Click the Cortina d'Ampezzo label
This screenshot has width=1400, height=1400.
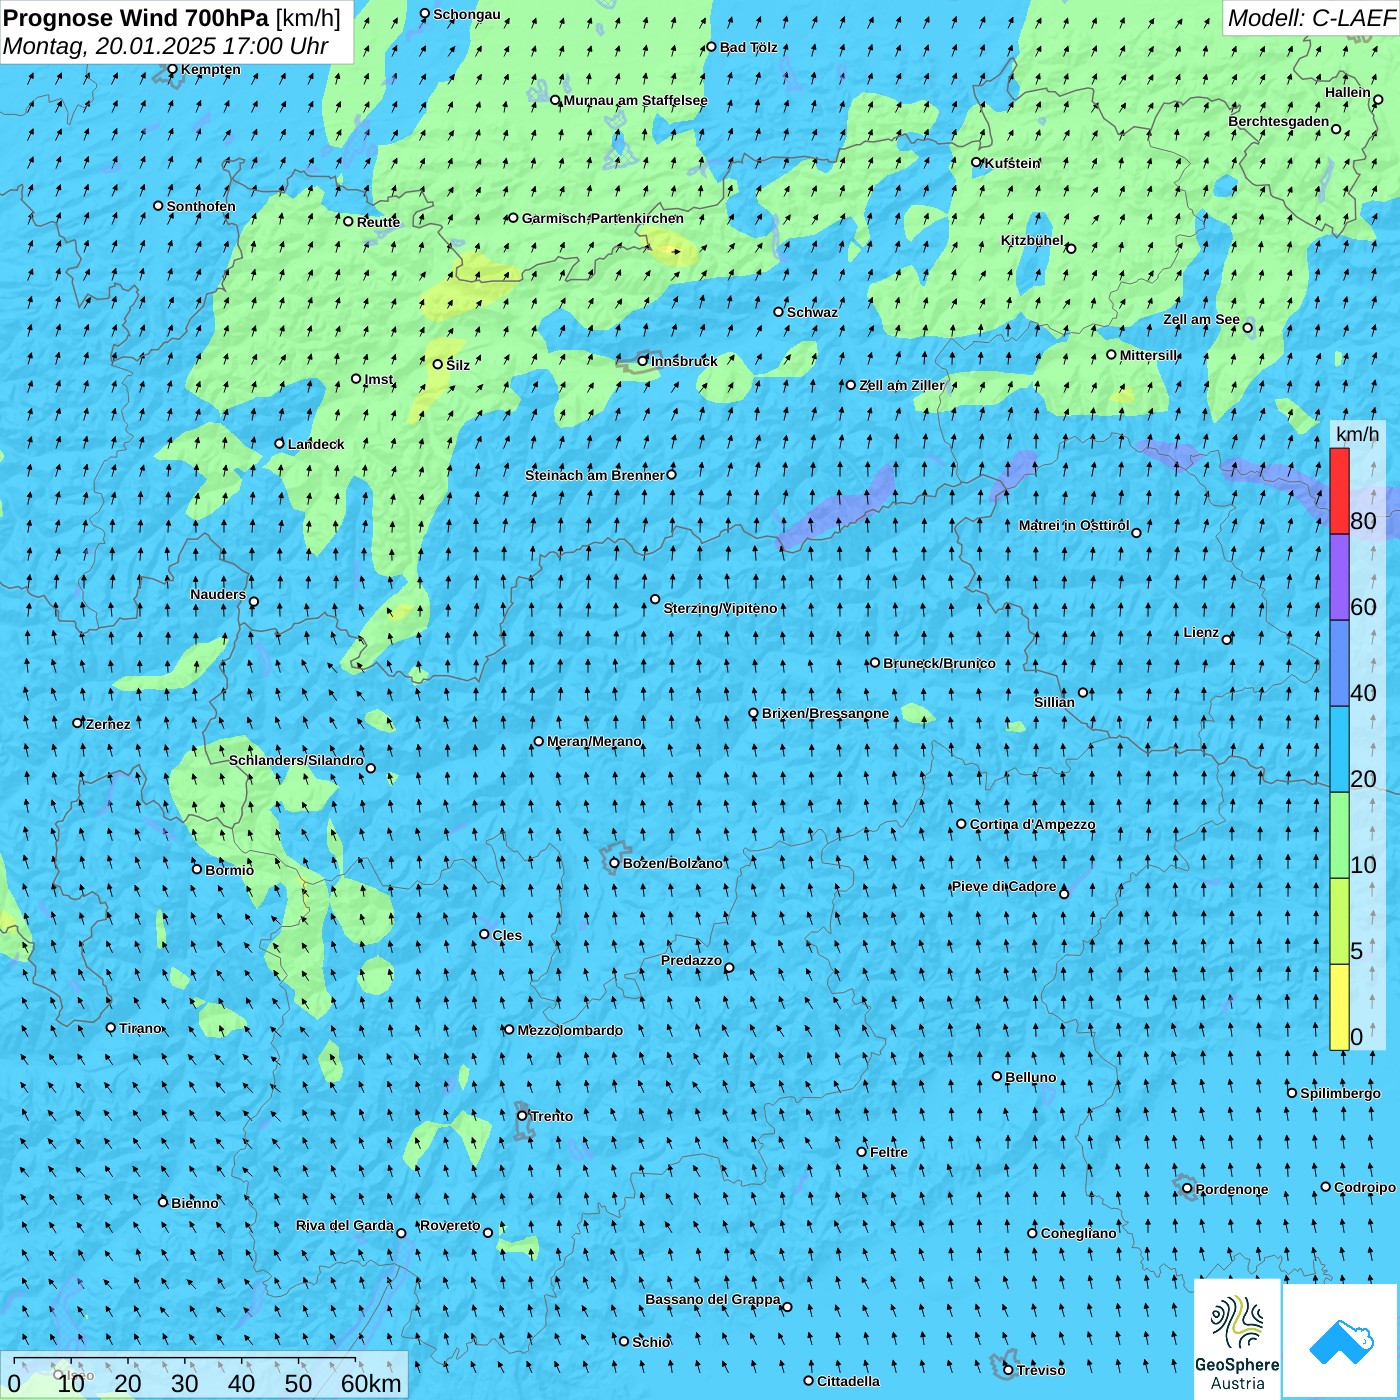click(x=1032, y=824)
